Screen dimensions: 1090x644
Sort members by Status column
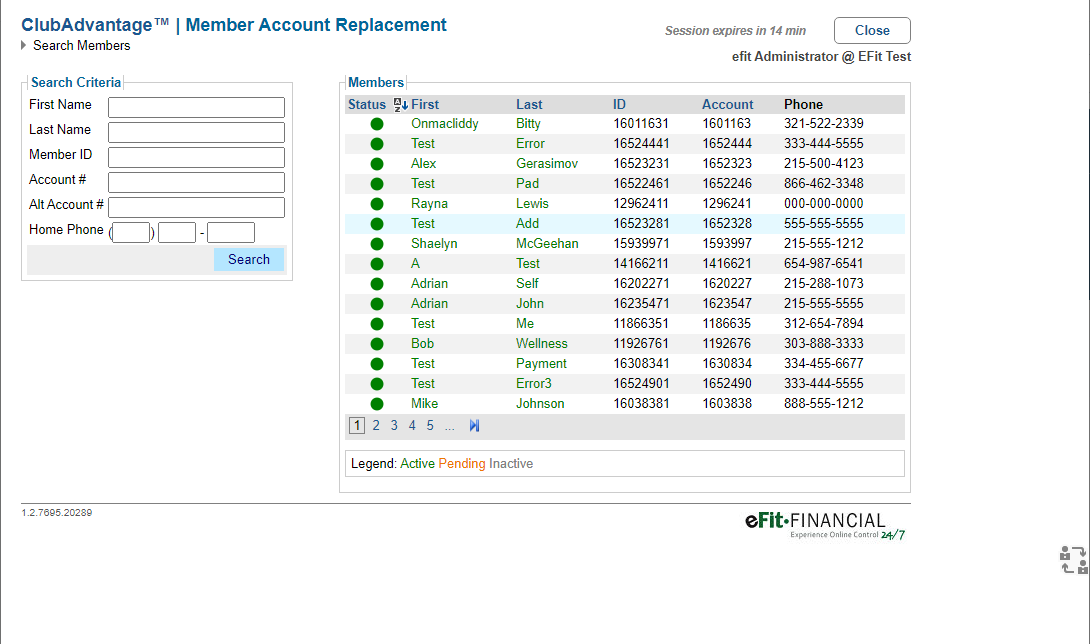tap(366, 104)
